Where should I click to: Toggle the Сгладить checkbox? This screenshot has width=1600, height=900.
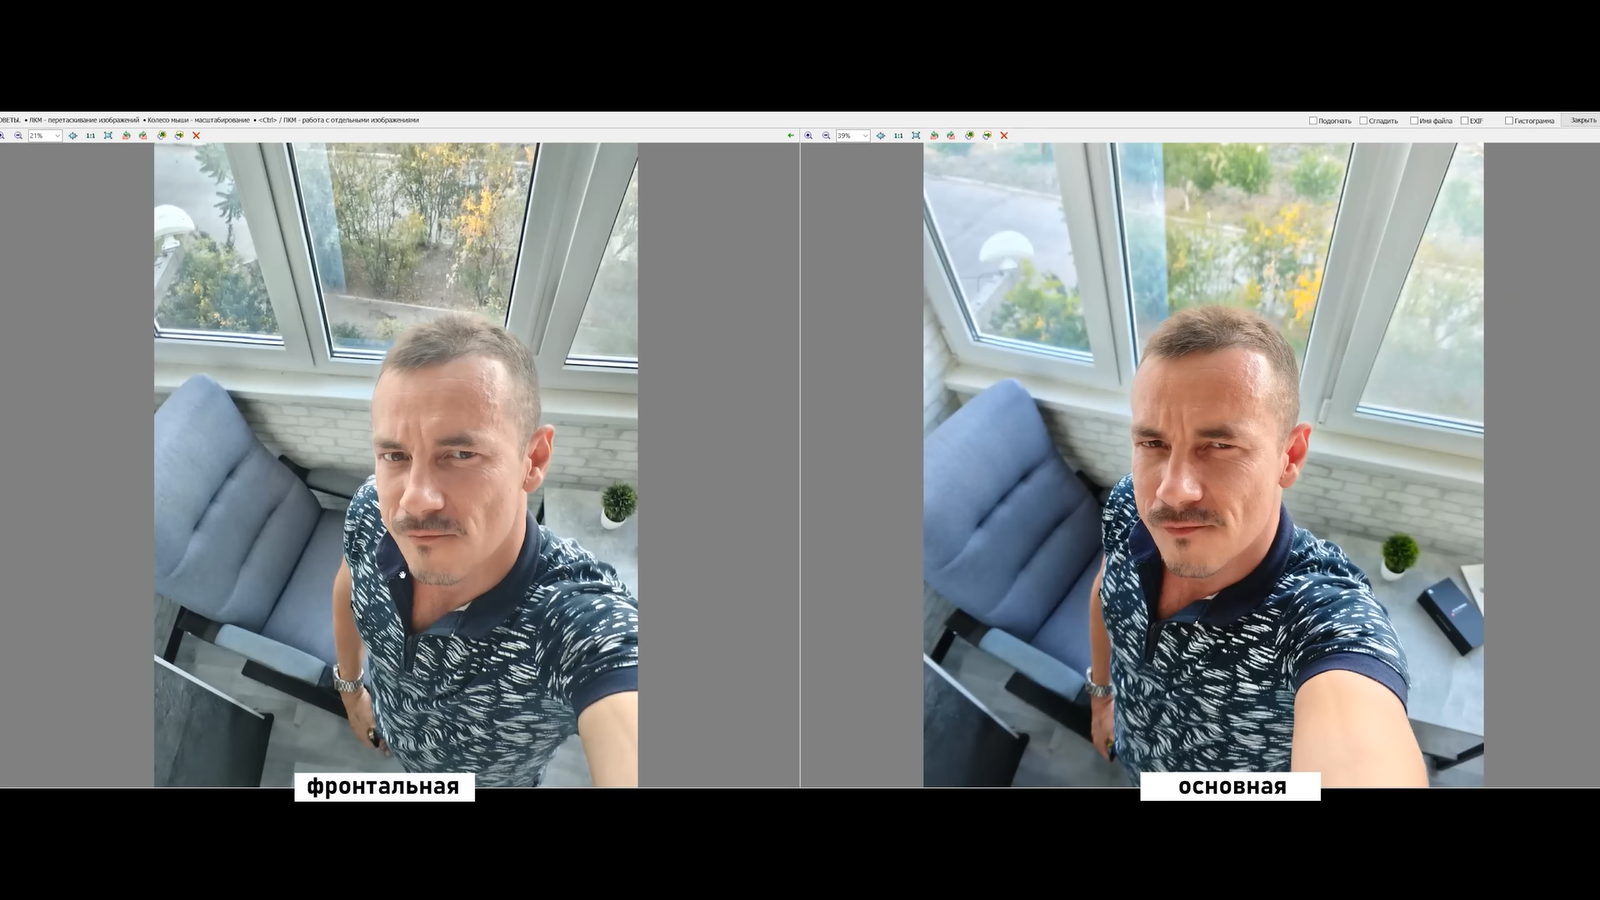pyautogui.click(x=1363, y=121)
